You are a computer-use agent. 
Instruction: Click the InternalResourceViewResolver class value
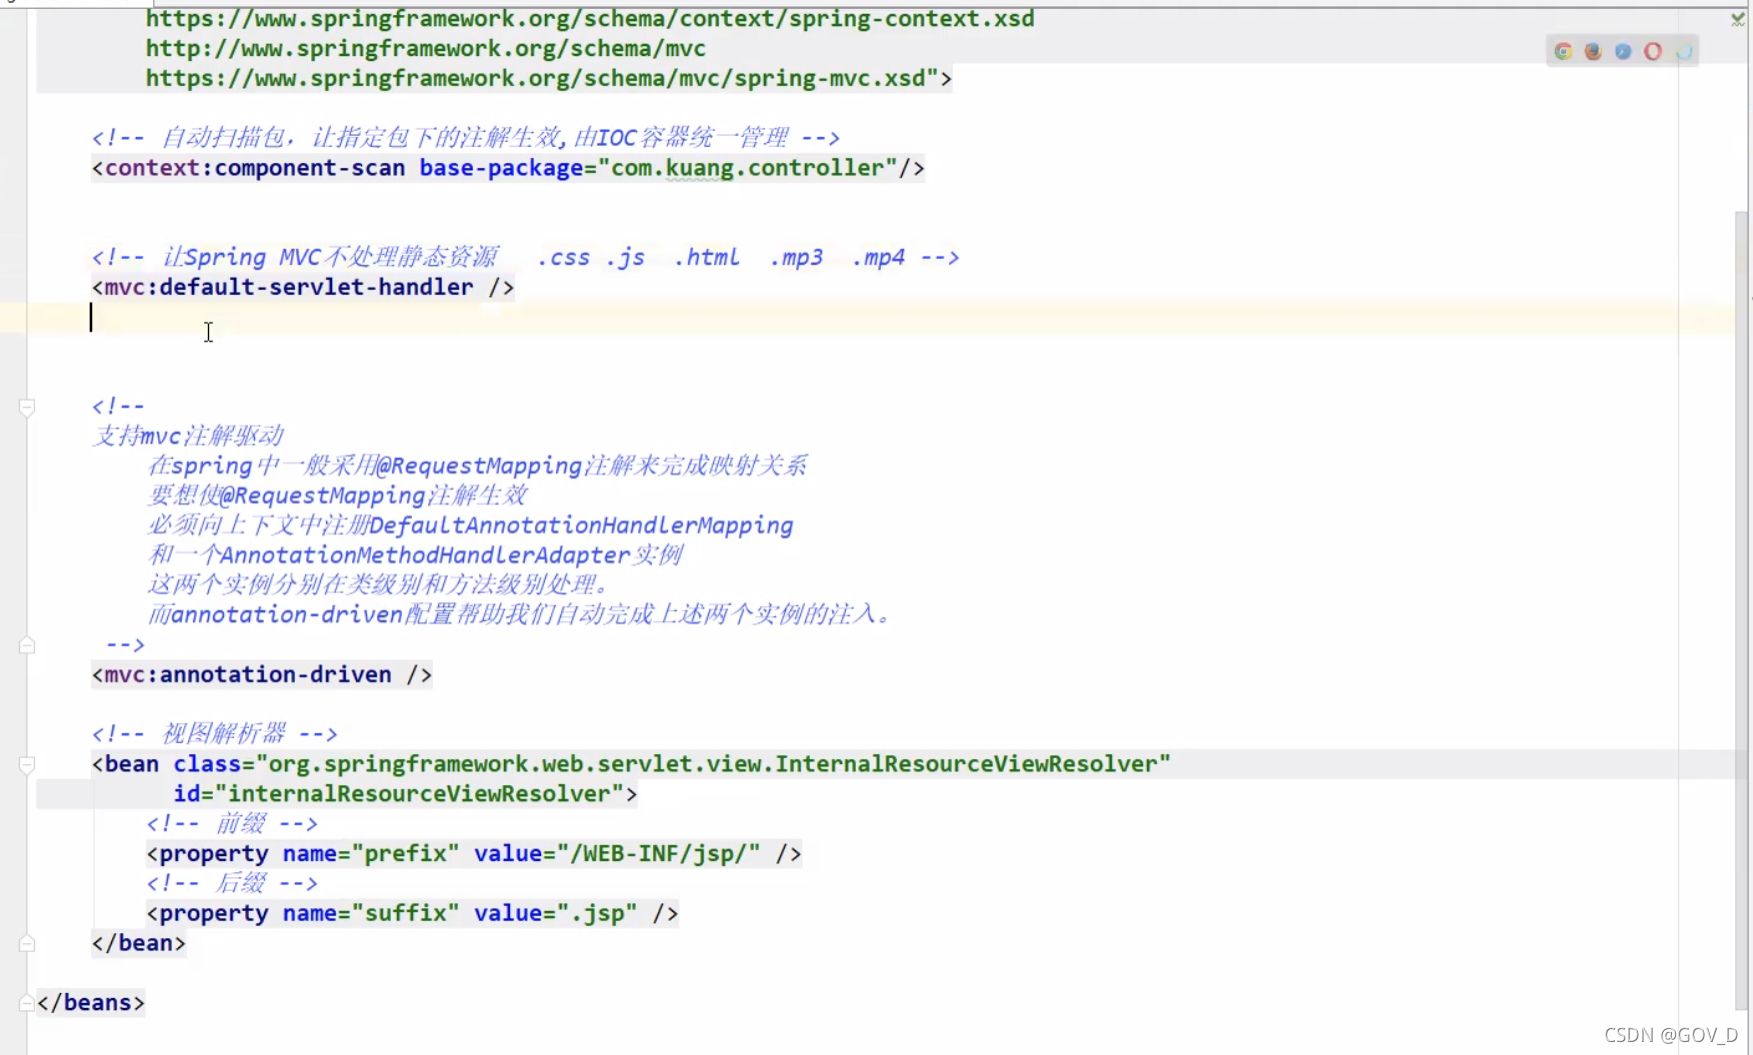pos(713,764)
